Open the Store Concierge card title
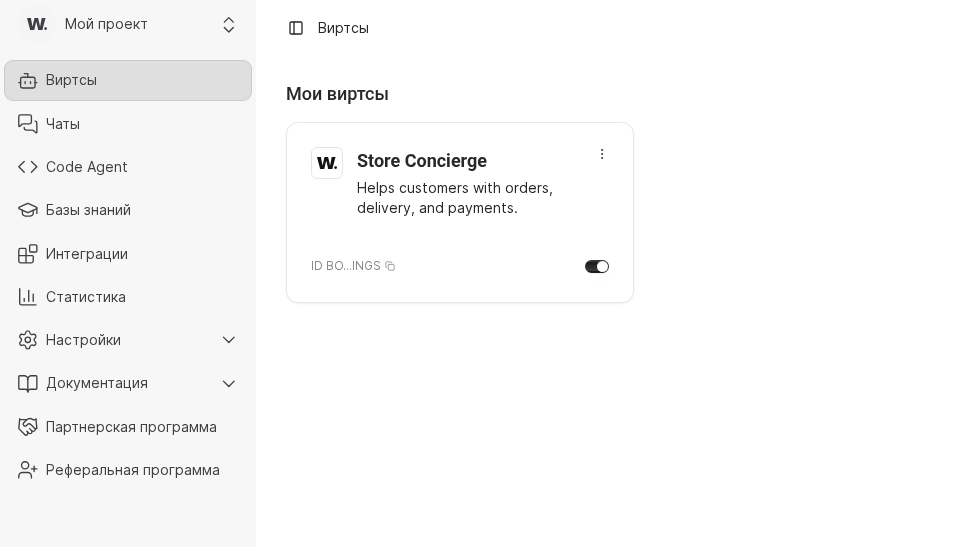 pyautogui.click(x=422, y=161)
